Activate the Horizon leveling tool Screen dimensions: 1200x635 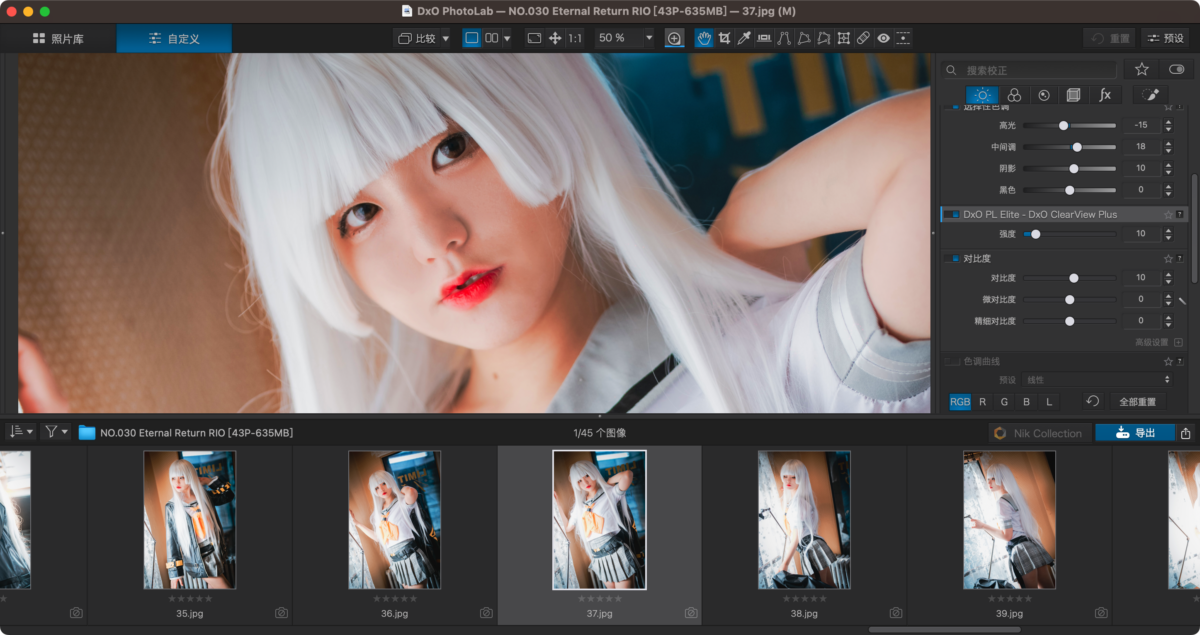[764, 38]
